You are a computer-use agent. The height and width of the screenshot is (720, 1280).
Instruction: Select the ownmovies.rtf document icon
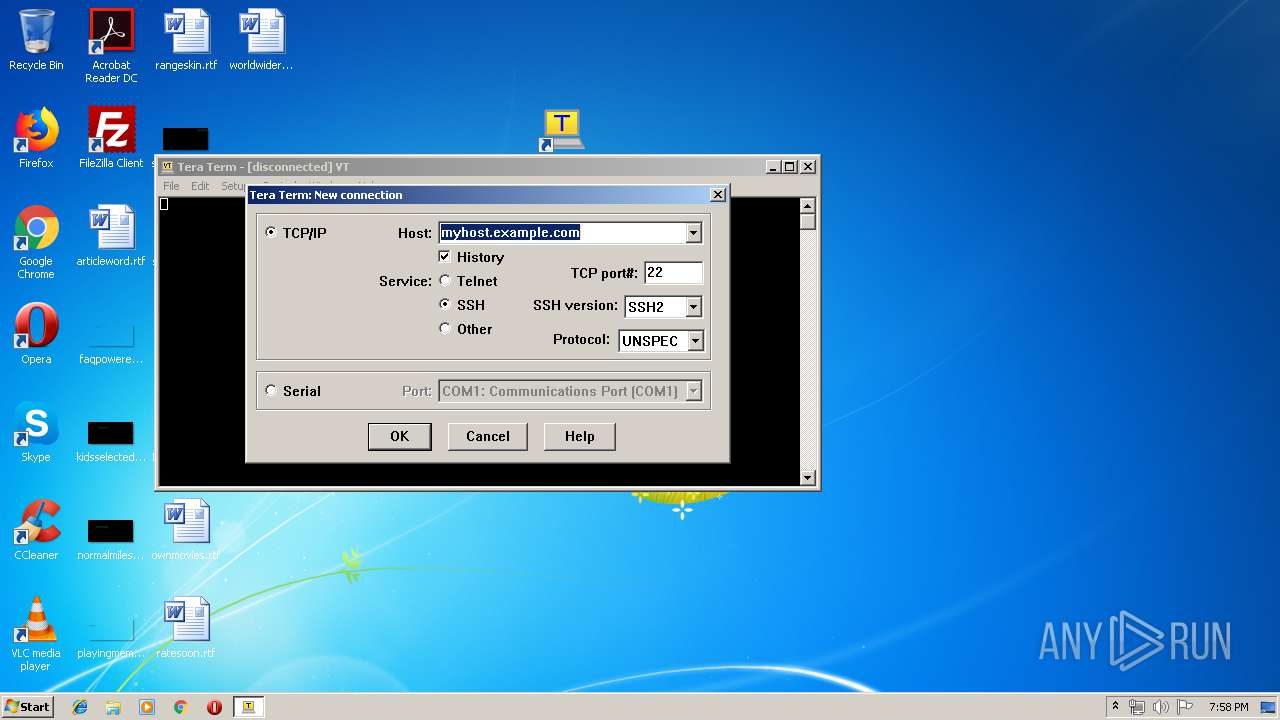coord(186,530)
